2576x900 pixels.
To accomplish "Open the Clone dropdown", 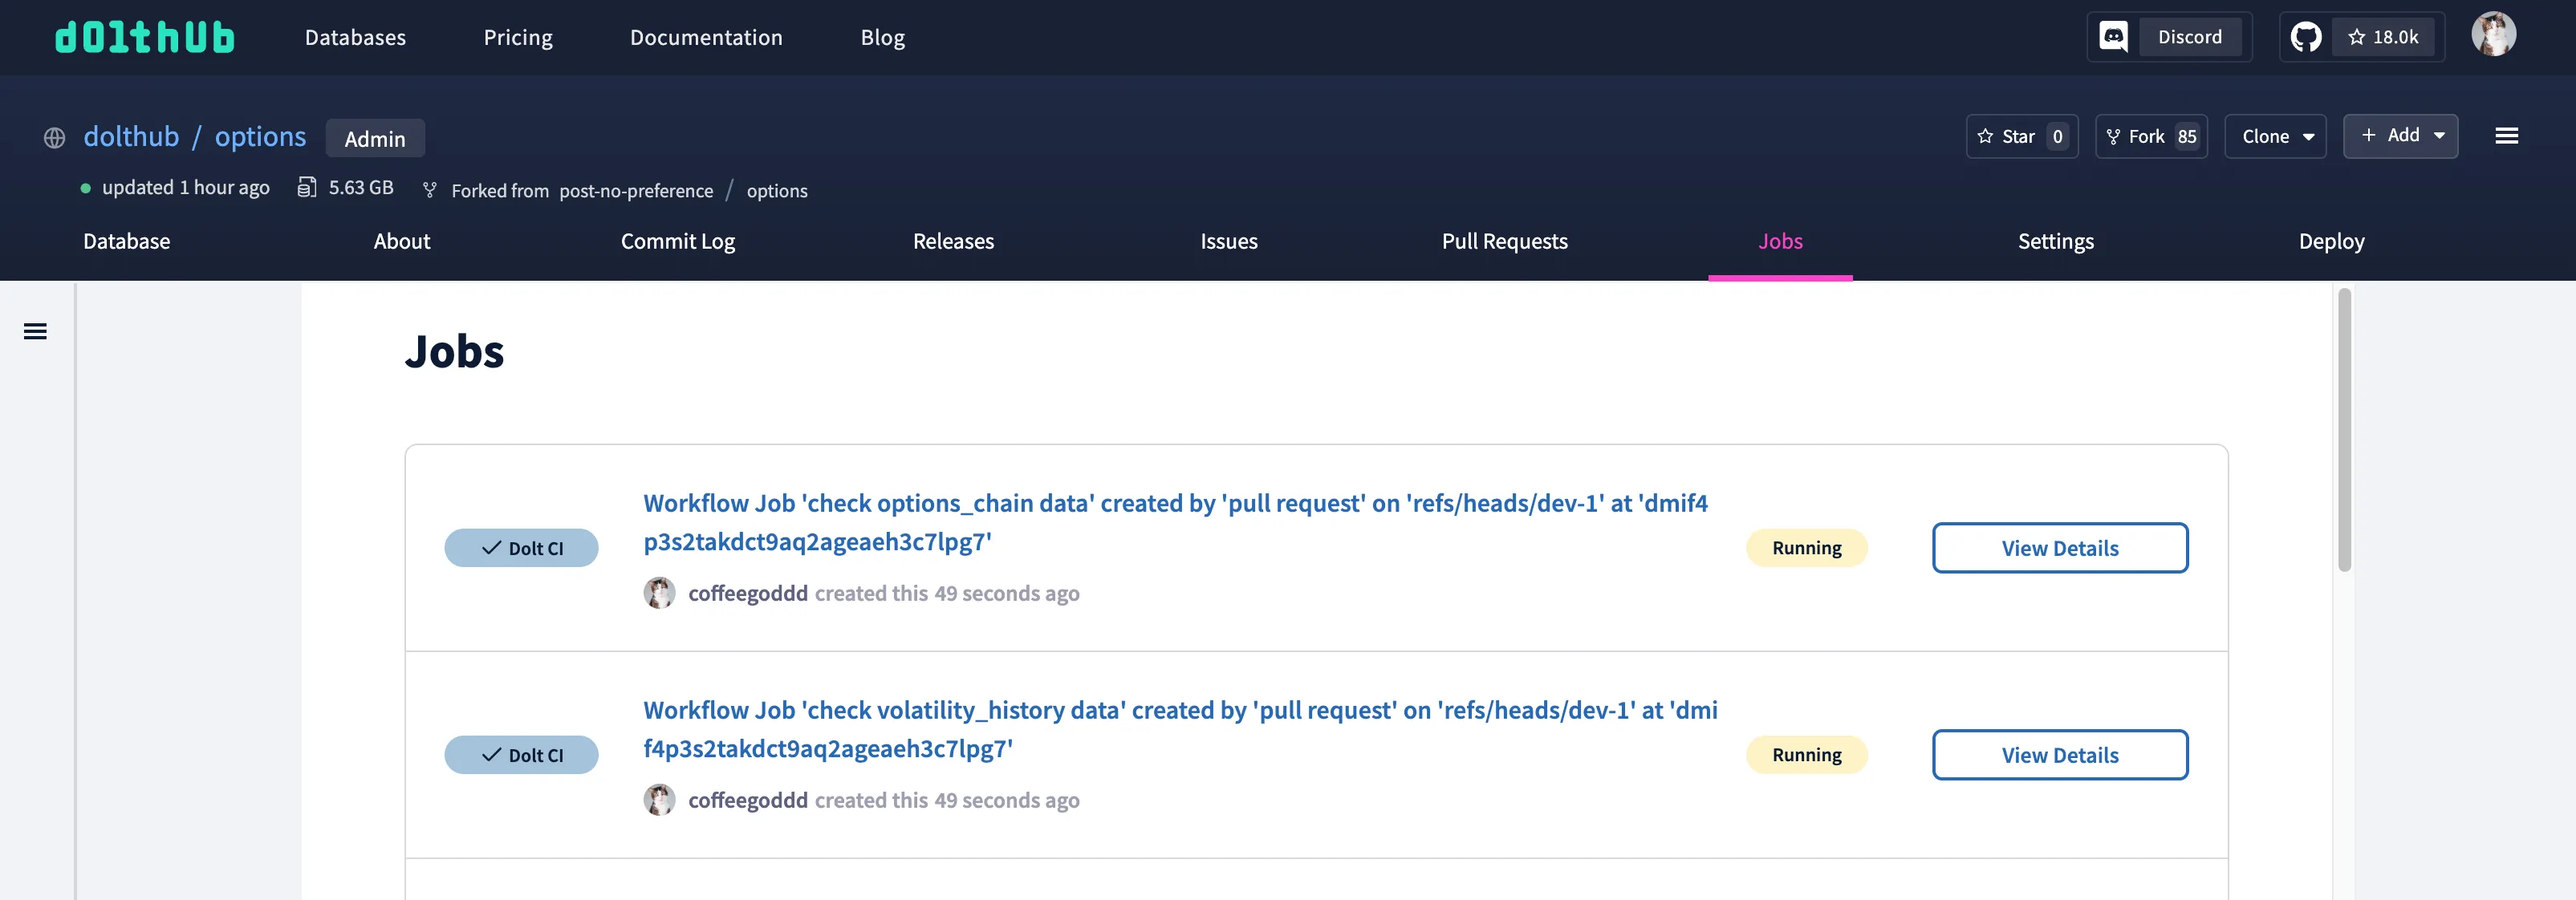I will click(2275, 136).
